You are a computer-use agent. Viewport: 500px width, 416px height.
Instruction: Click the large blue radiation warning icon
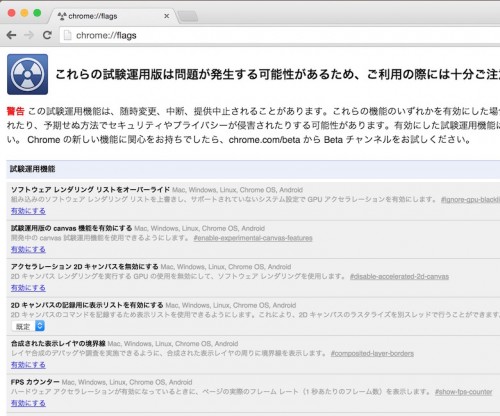click(27, 74)
